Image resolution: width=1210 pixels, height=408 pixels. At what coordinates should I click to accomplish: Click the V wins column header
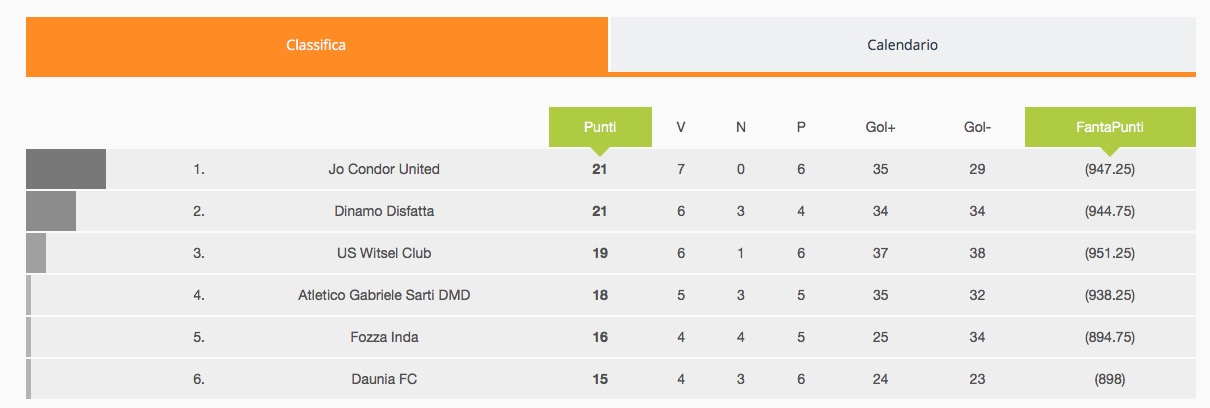click(x=681, y=127)
